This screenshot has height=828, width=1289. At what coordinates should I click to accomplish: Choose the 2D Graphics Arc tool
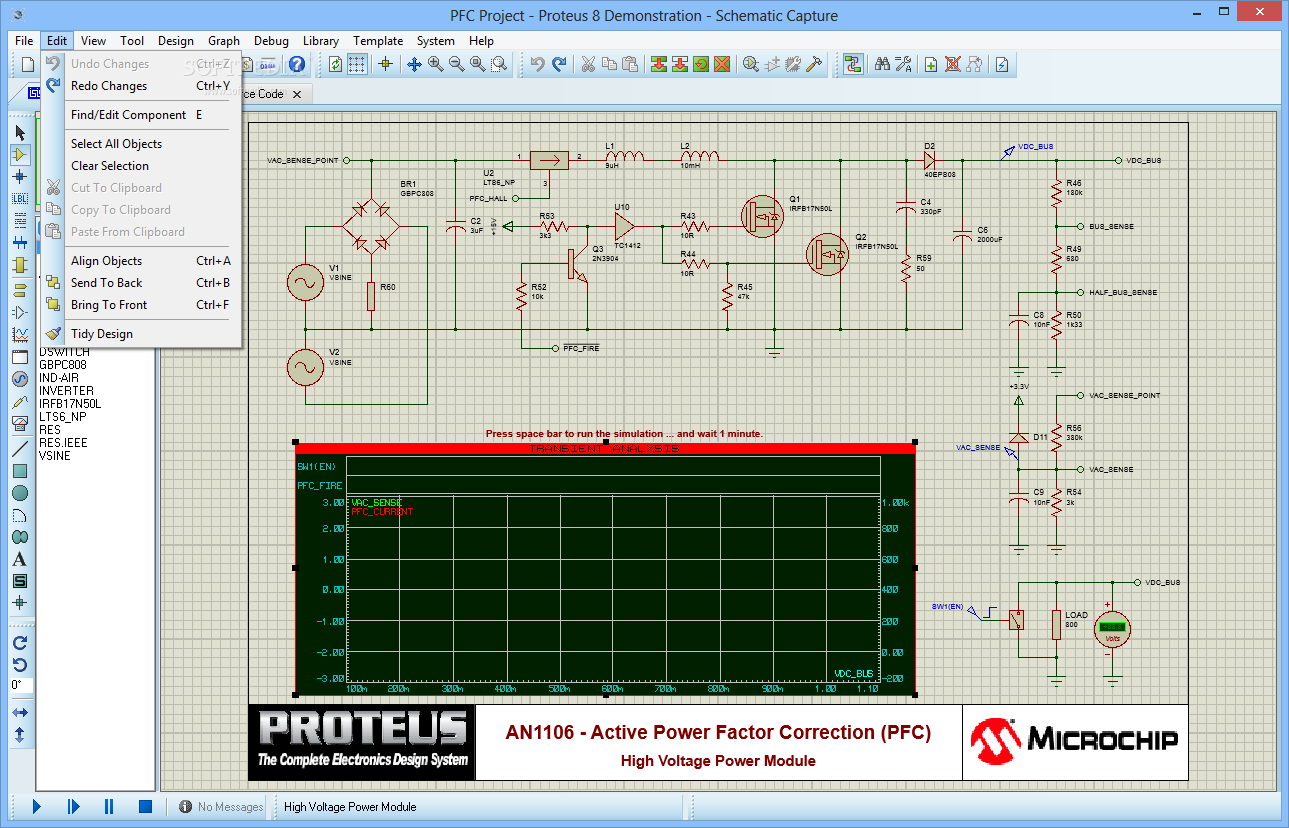[x=20, y=515]
